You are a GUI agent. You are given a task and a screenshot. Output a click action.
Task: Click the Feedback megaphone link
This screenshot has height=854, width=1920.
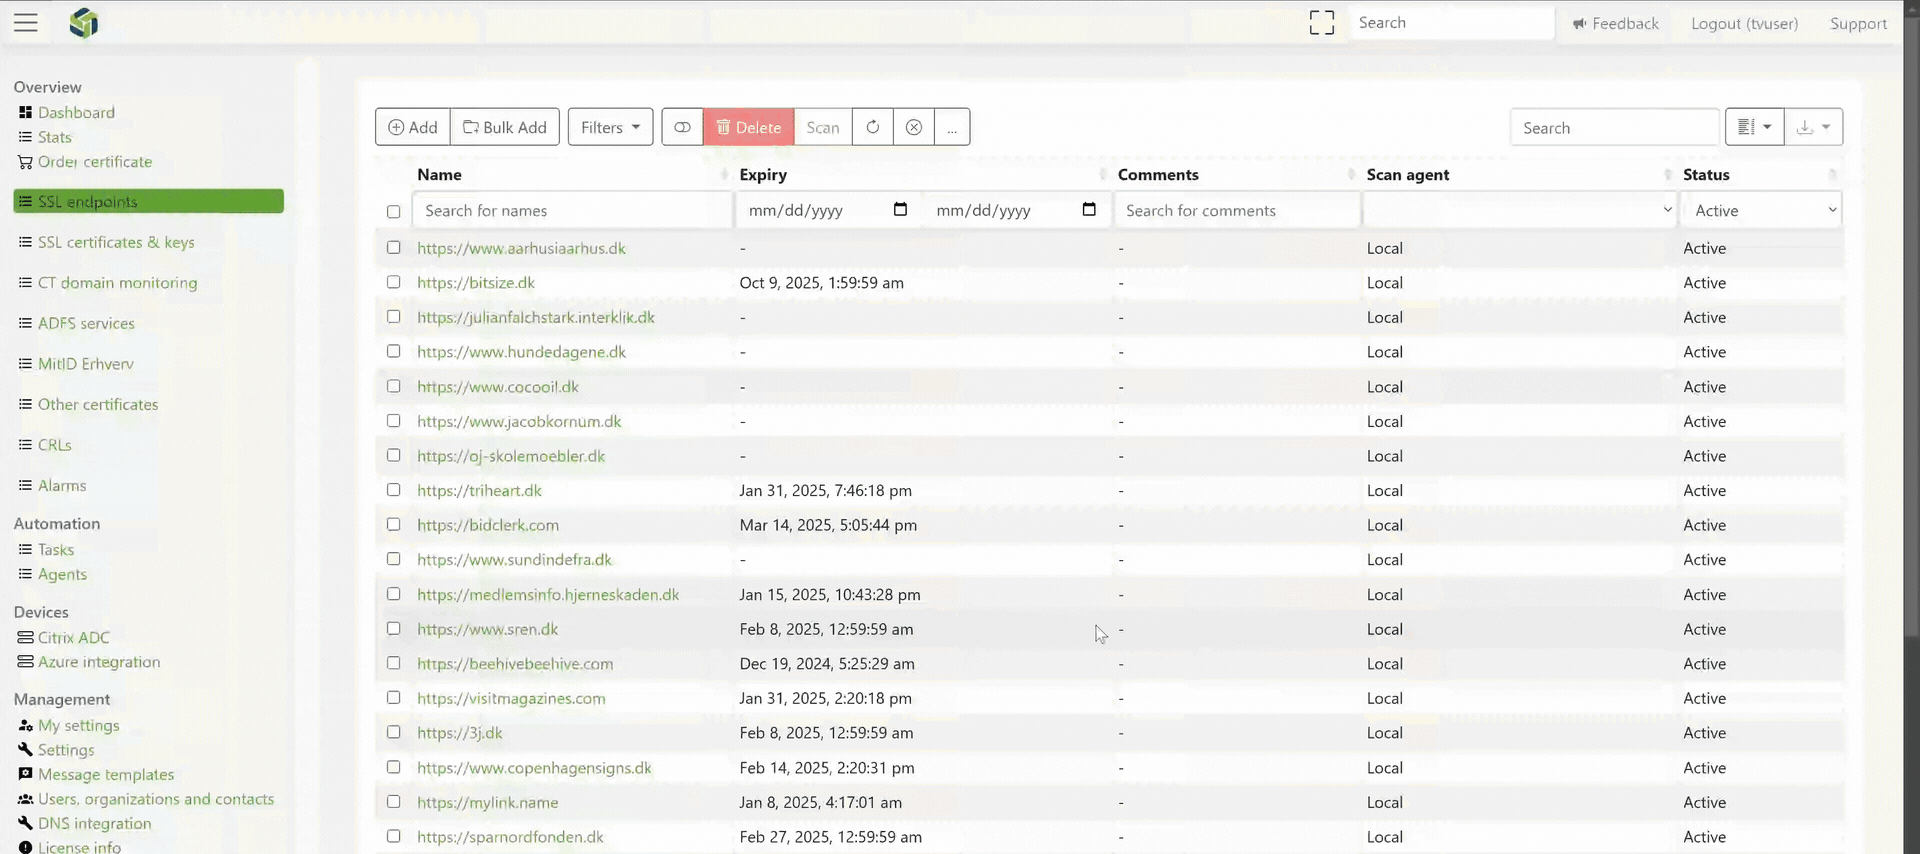(1615, 24)
